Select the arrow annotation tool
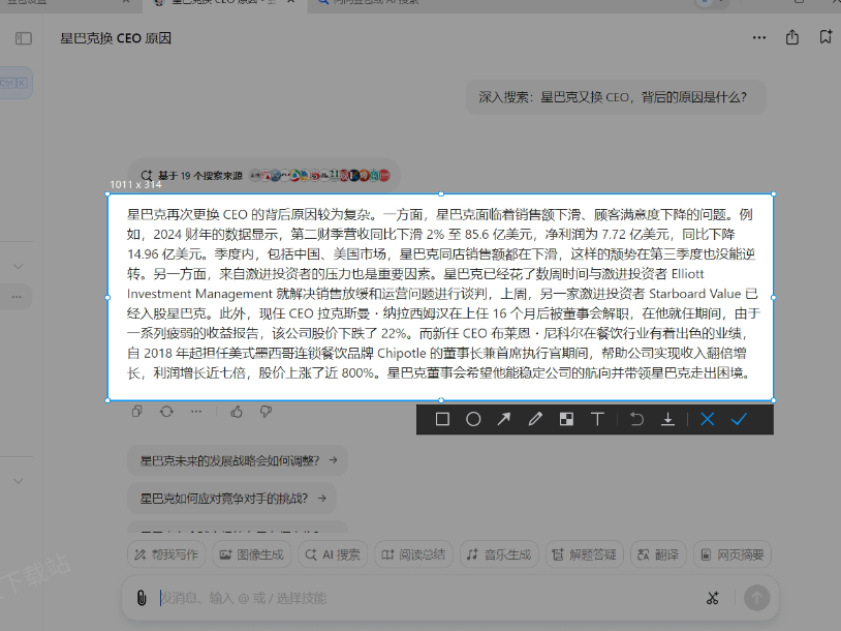Viewport: 841px width, 631px height. tap(504, 419)
